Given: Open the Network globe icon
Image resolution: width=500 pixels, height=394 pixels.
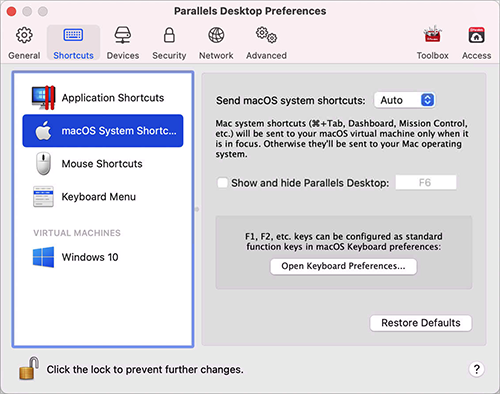Looking at the screenshot, I should coord(216,35).
